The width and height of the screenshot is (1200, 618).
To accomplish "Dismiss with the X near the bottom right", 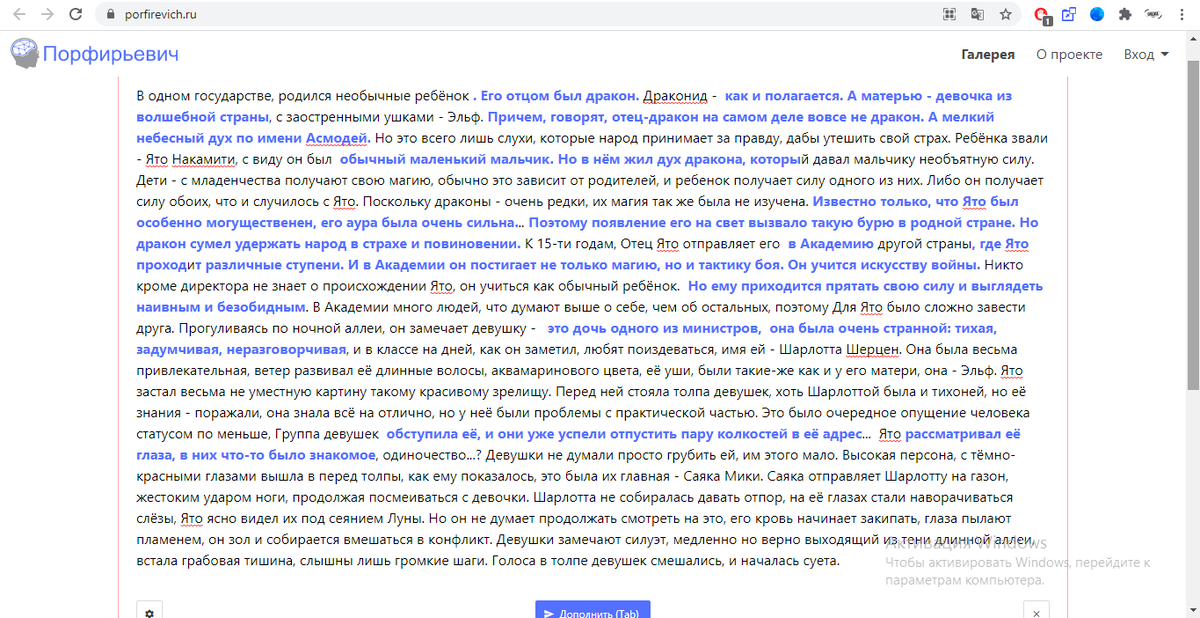I will [1036, 610].
